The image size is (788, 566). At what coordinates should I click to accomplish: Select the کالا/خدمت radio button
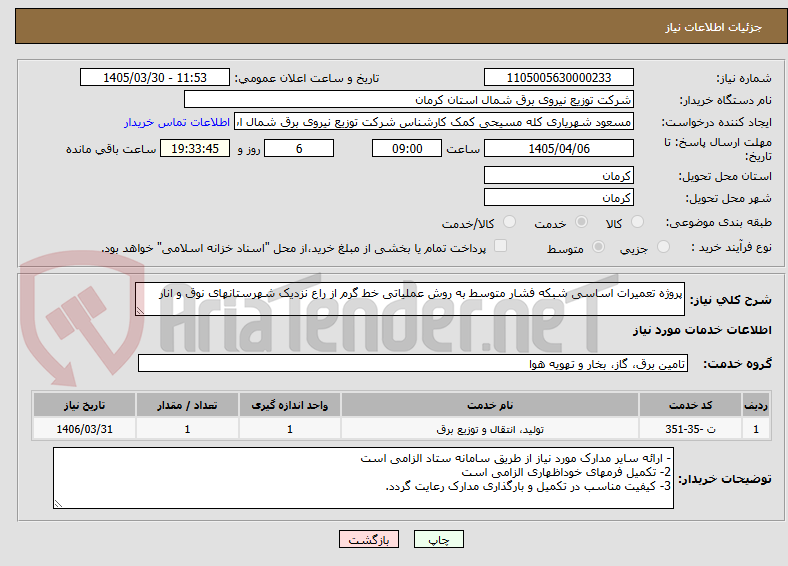pos(510,222)
